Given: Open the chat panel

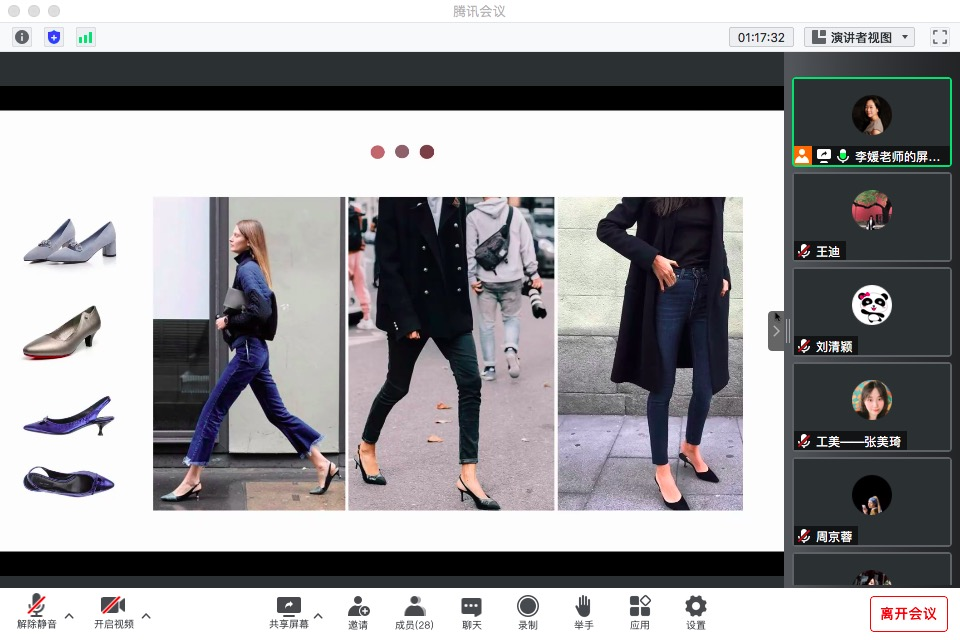Looking at the screenshot, I should (x=471, y=612).
